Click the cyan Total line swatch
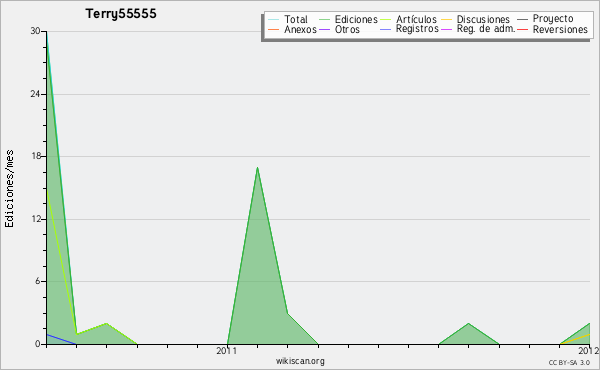600x370 pixels. 274,19
